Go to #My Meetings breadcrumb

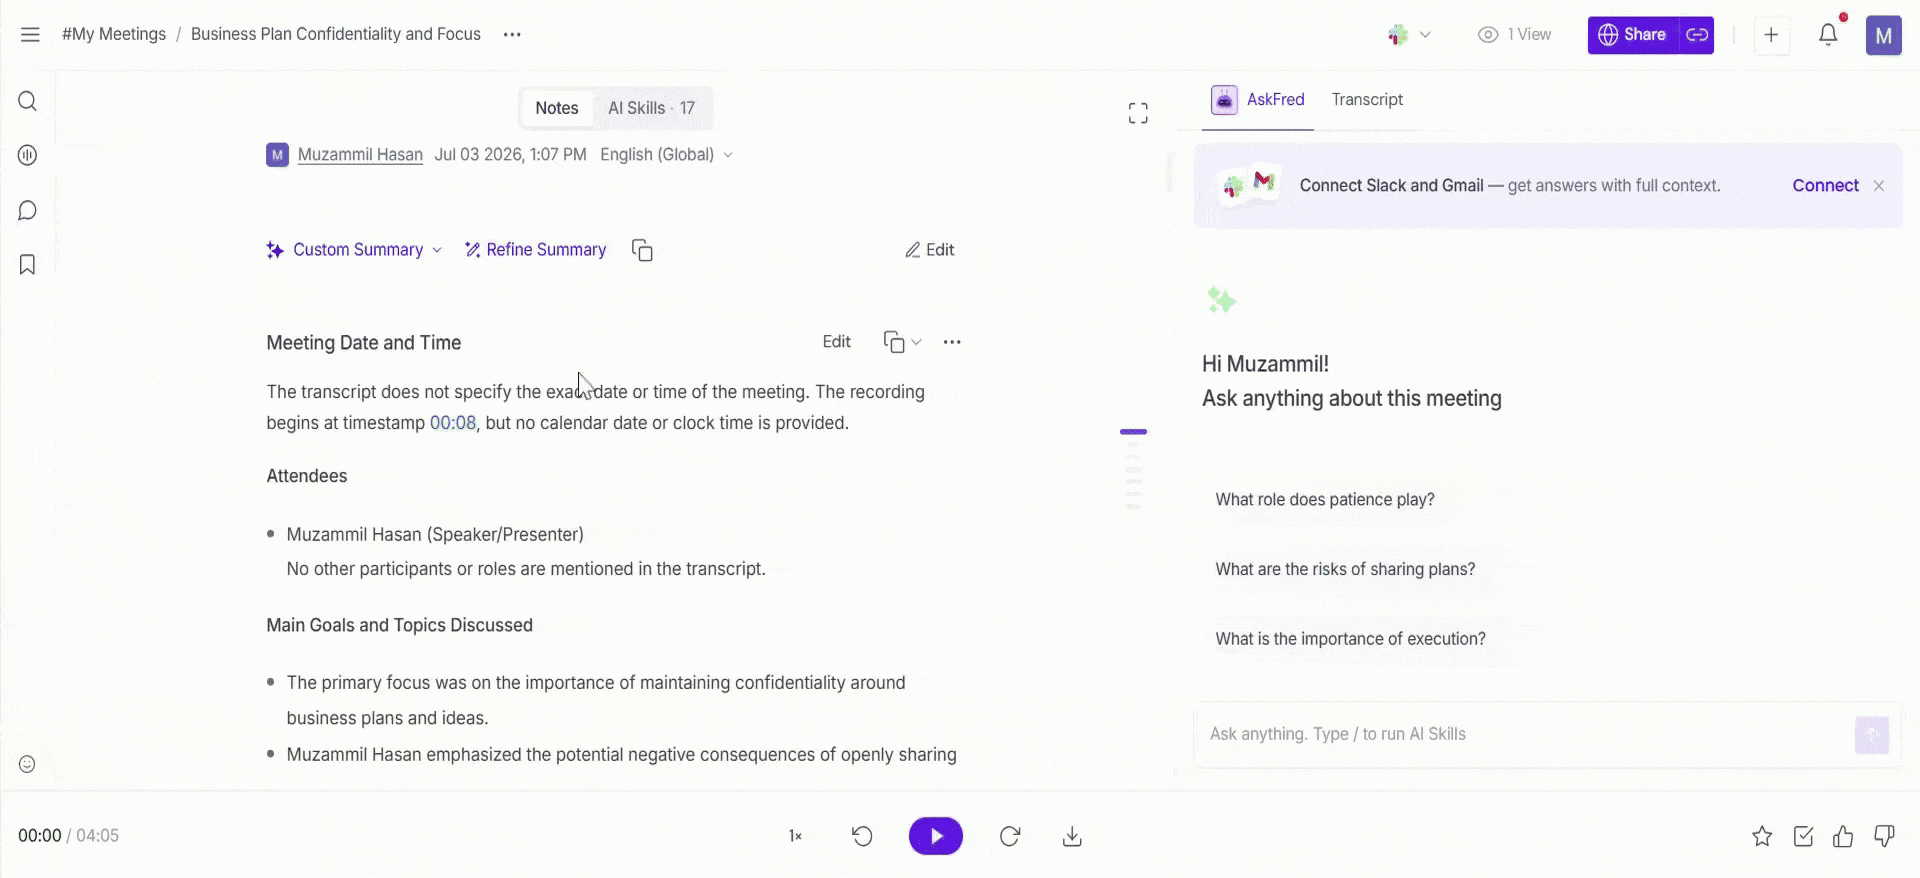coord(114,34)
